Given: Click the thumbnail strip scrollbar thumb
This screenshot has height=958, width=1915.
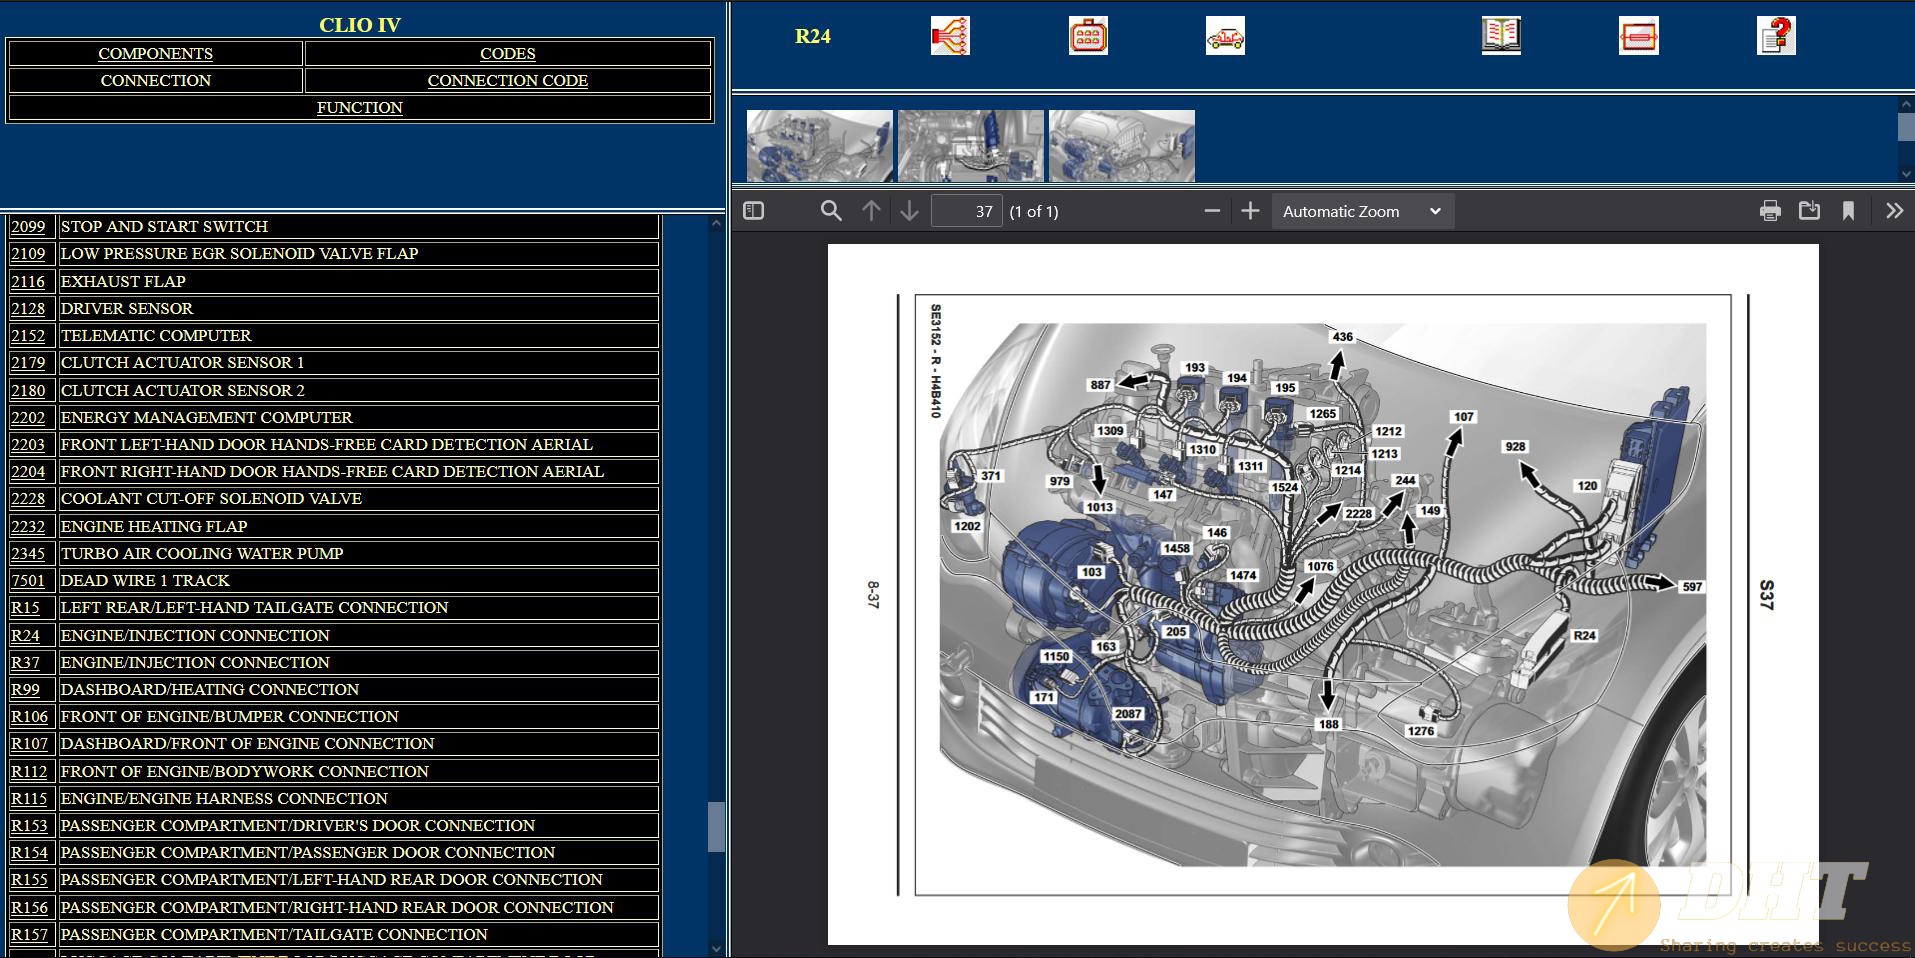Looking at the screenshot, I should click(1906, 127).
